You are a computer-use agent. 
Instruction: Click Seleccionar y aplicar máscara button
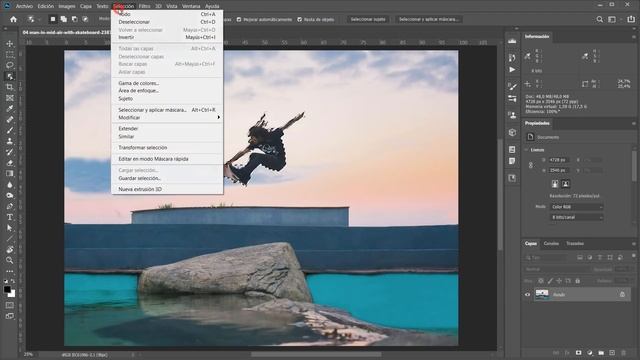(428, 19)
